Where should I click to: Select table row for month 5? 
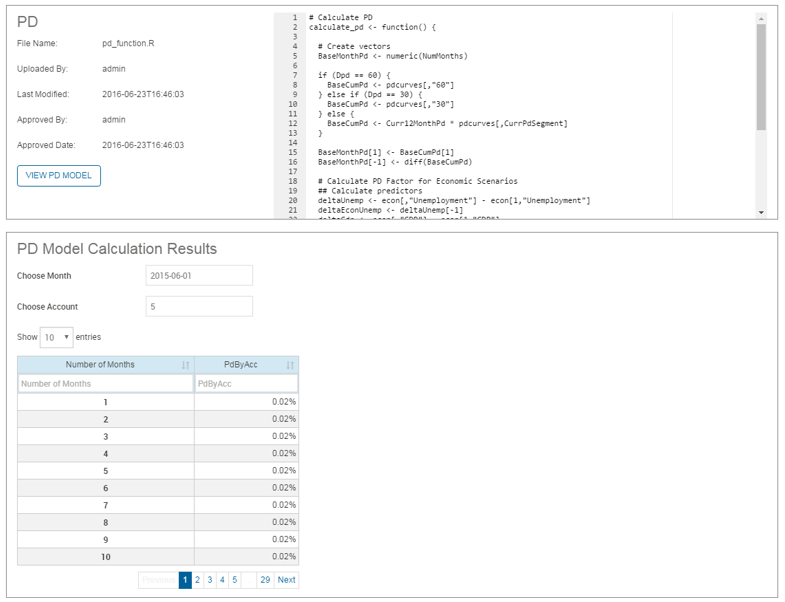pyautogui.click(x=157, y=471)
